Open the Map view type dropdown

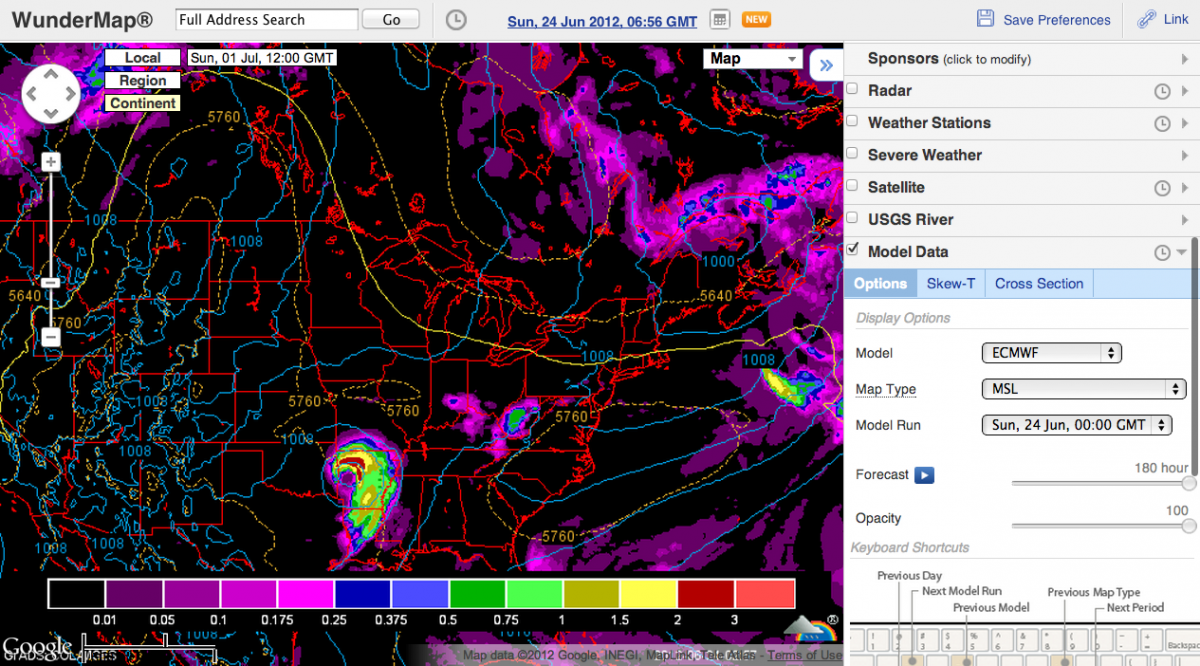pyautogui.click(x=753, y=58)
